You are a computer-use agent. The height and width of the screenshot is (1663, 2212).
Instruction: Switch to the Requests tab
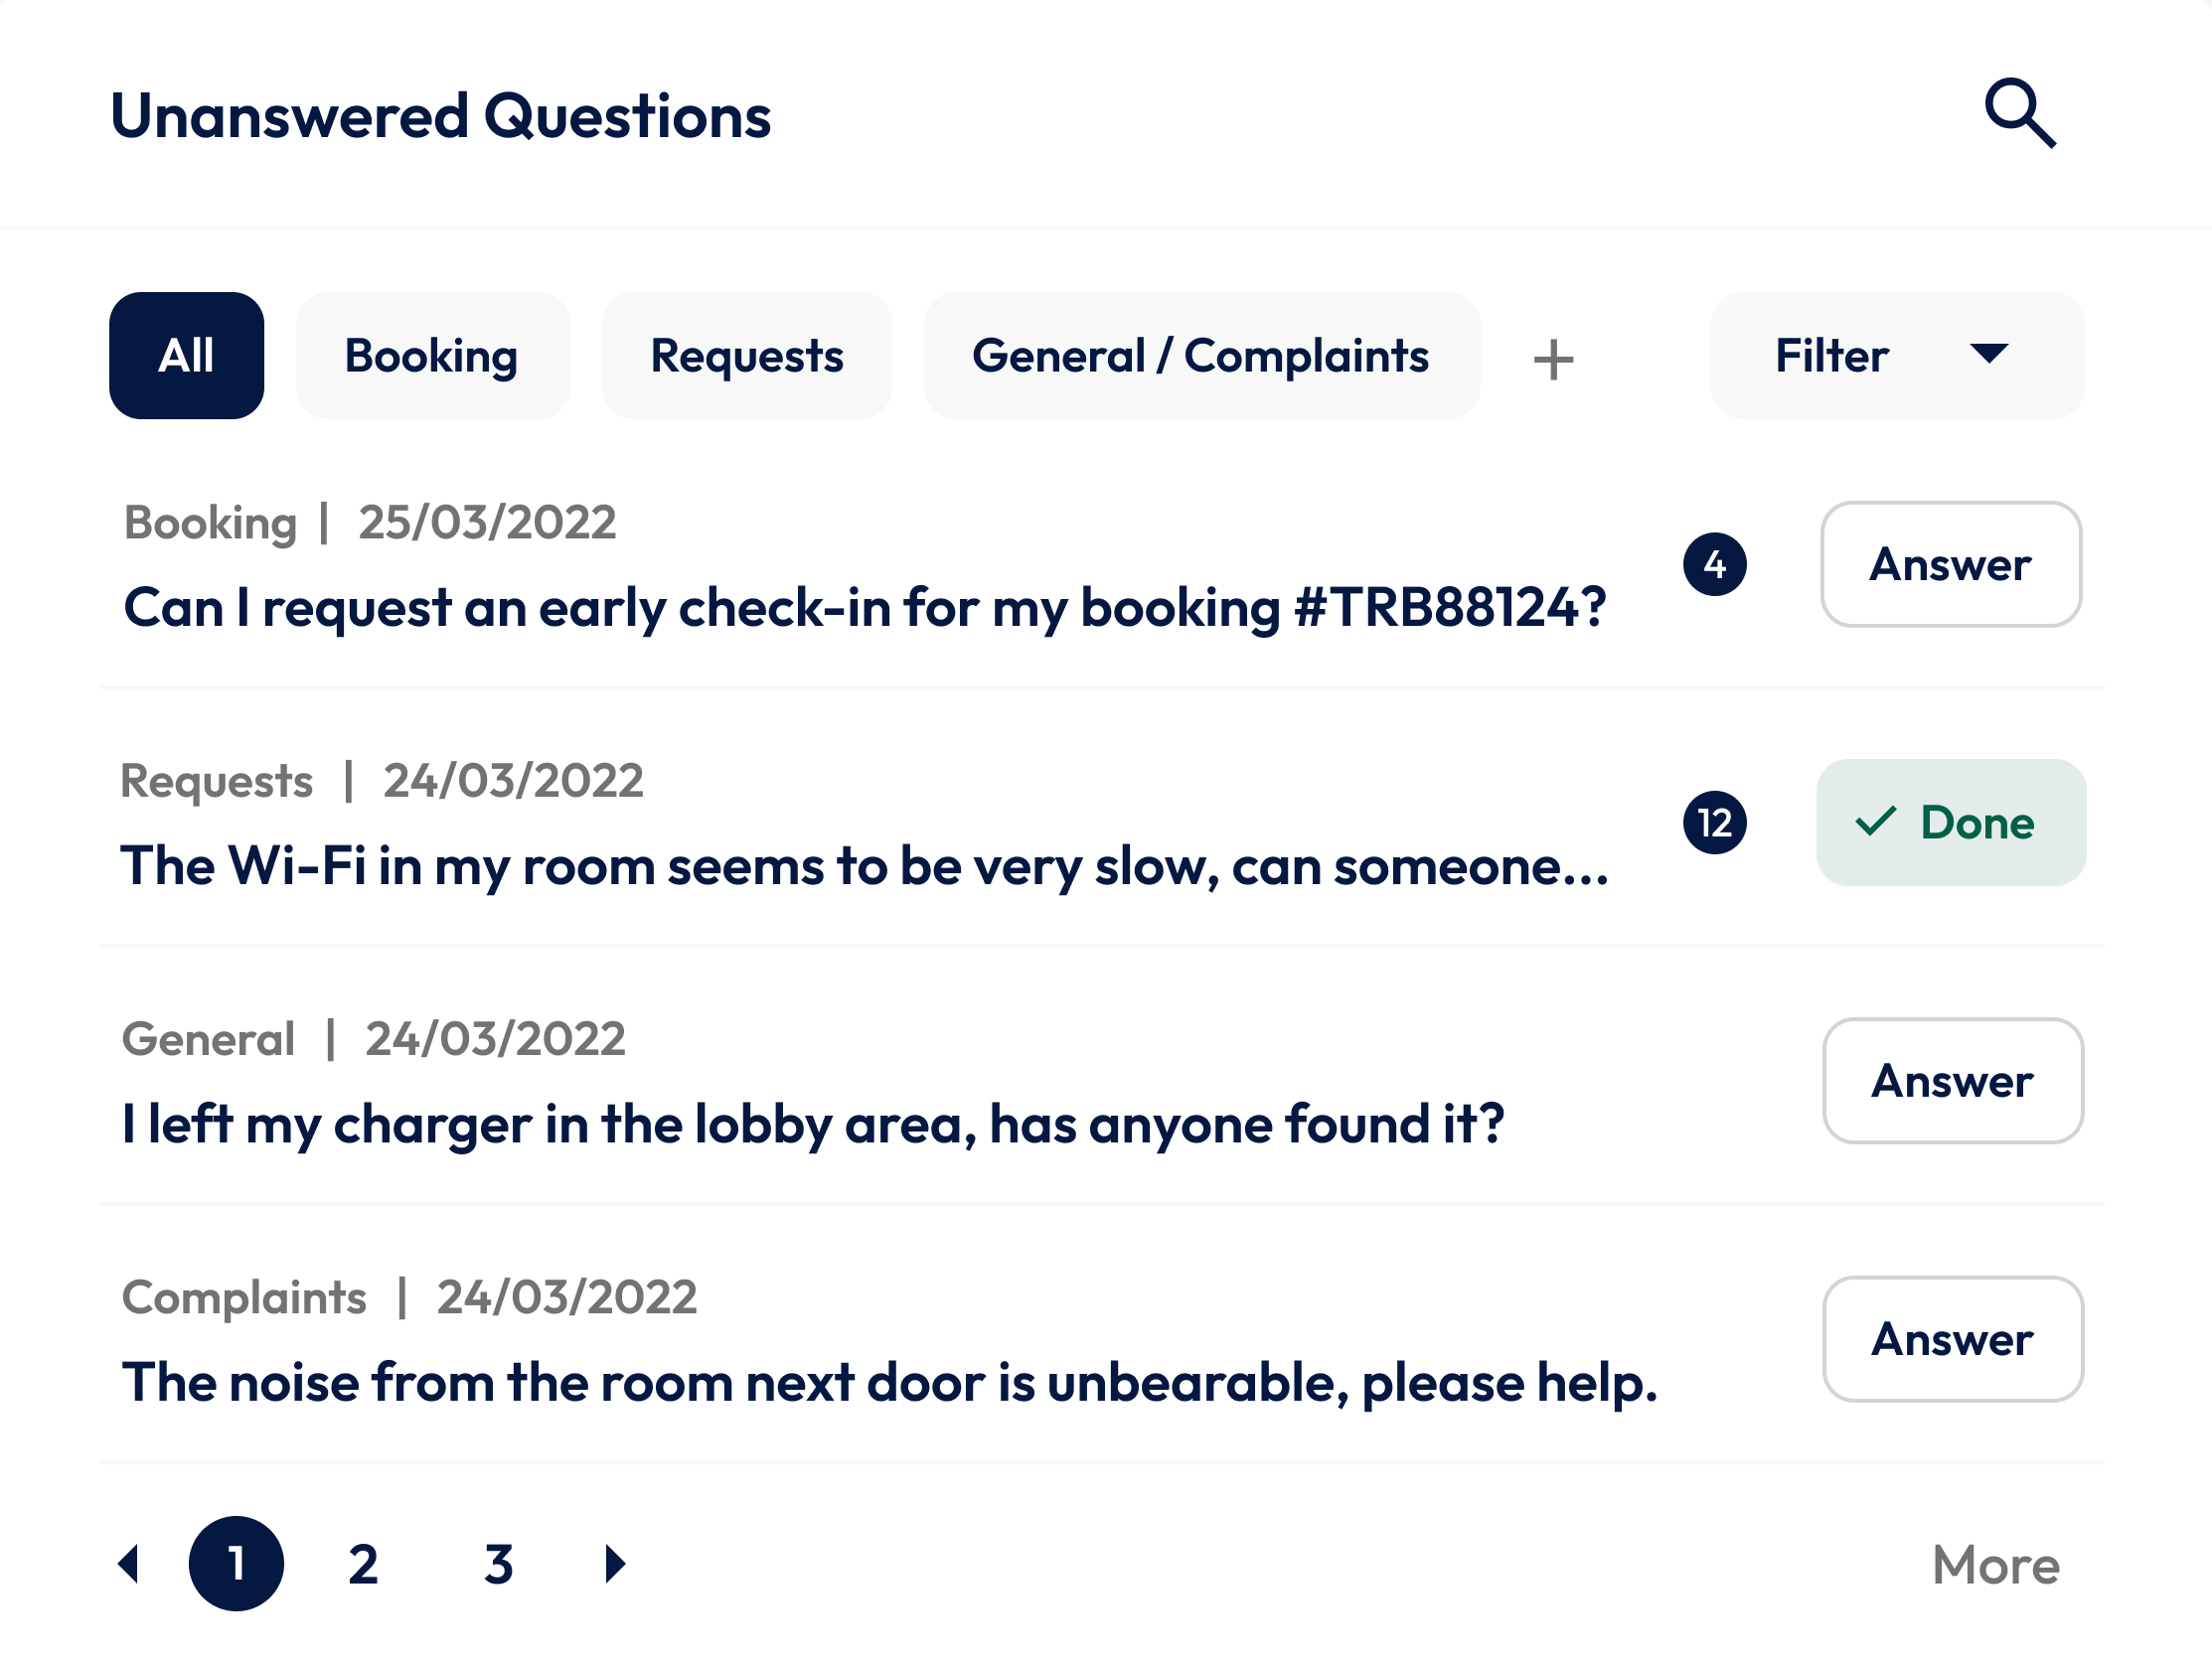746,356
